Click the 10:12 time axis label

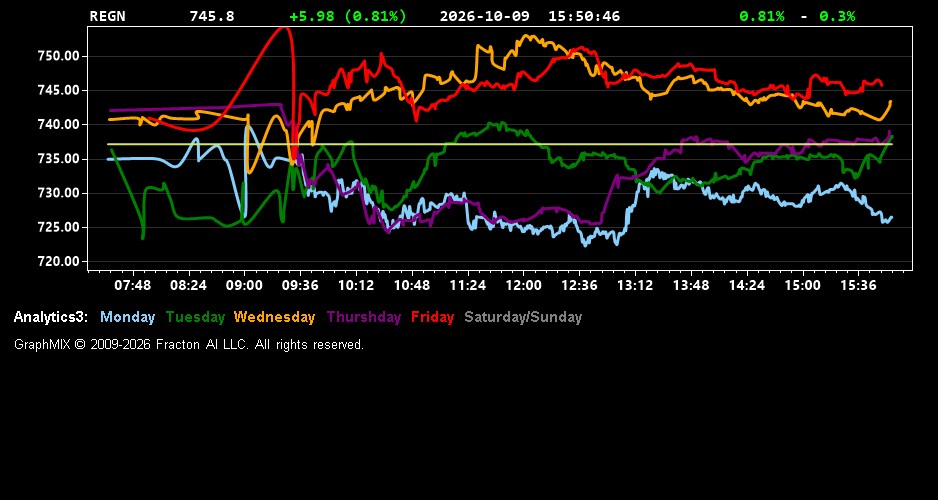356,285
